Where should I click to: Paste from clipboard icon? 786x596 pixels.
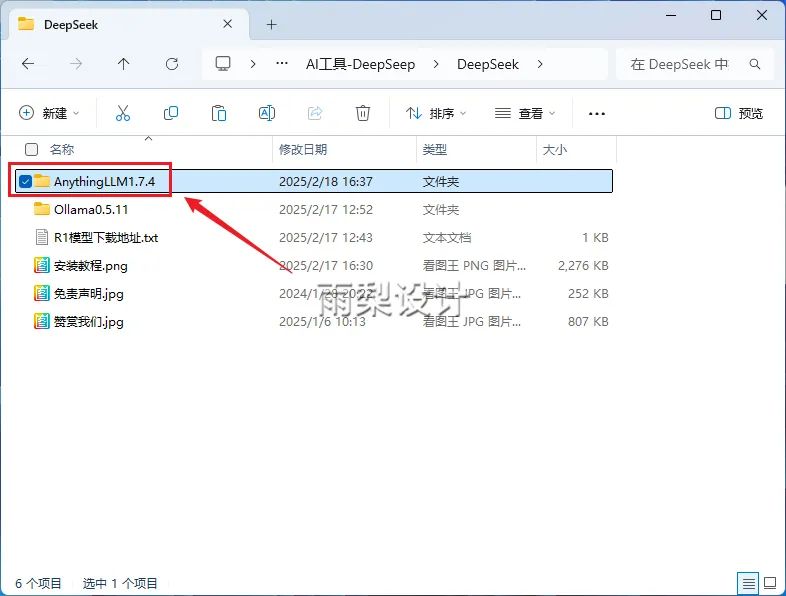coord(219,113)
